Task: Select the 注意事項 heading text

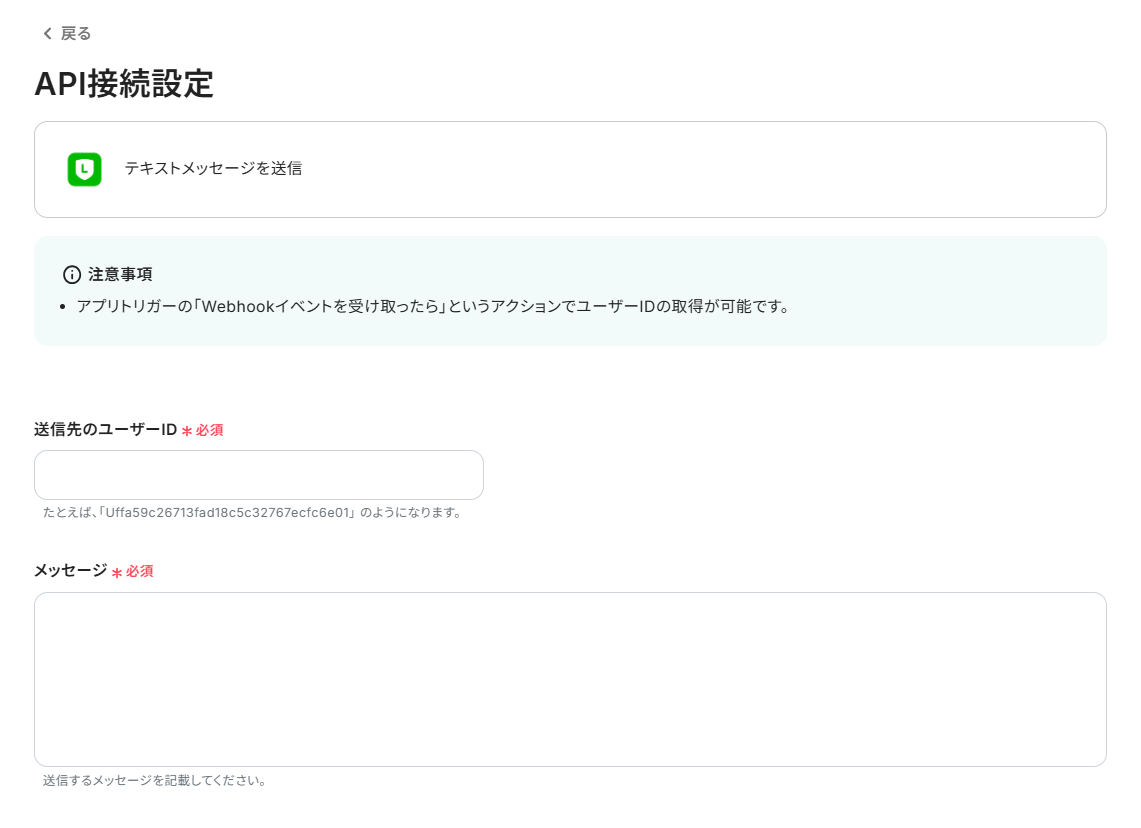Action: [x=119, y=273]
